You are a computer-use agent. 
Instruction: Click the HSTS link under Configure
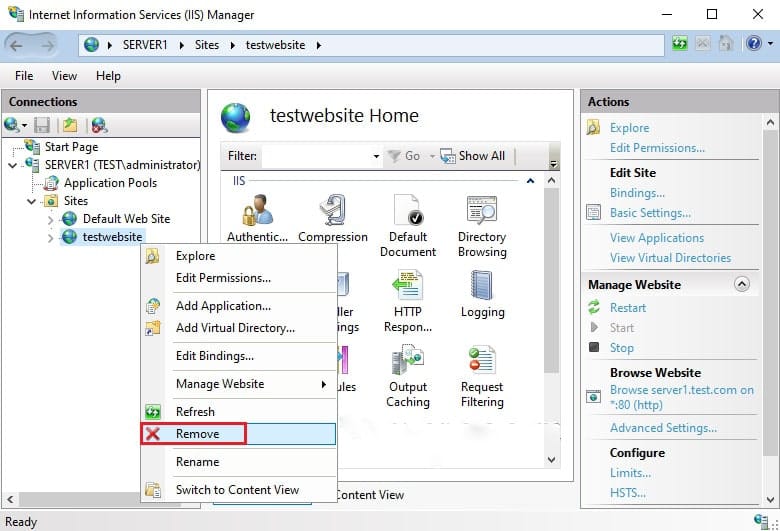coord(628,493)
